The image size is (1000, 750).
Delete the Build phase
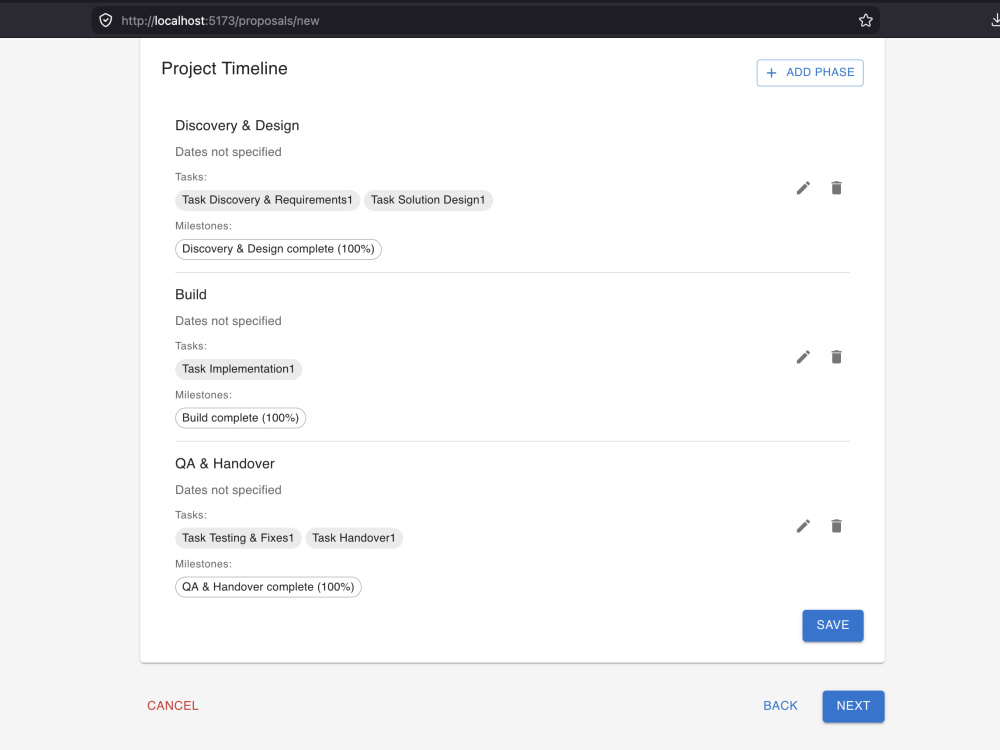click(x=836, y=357)
